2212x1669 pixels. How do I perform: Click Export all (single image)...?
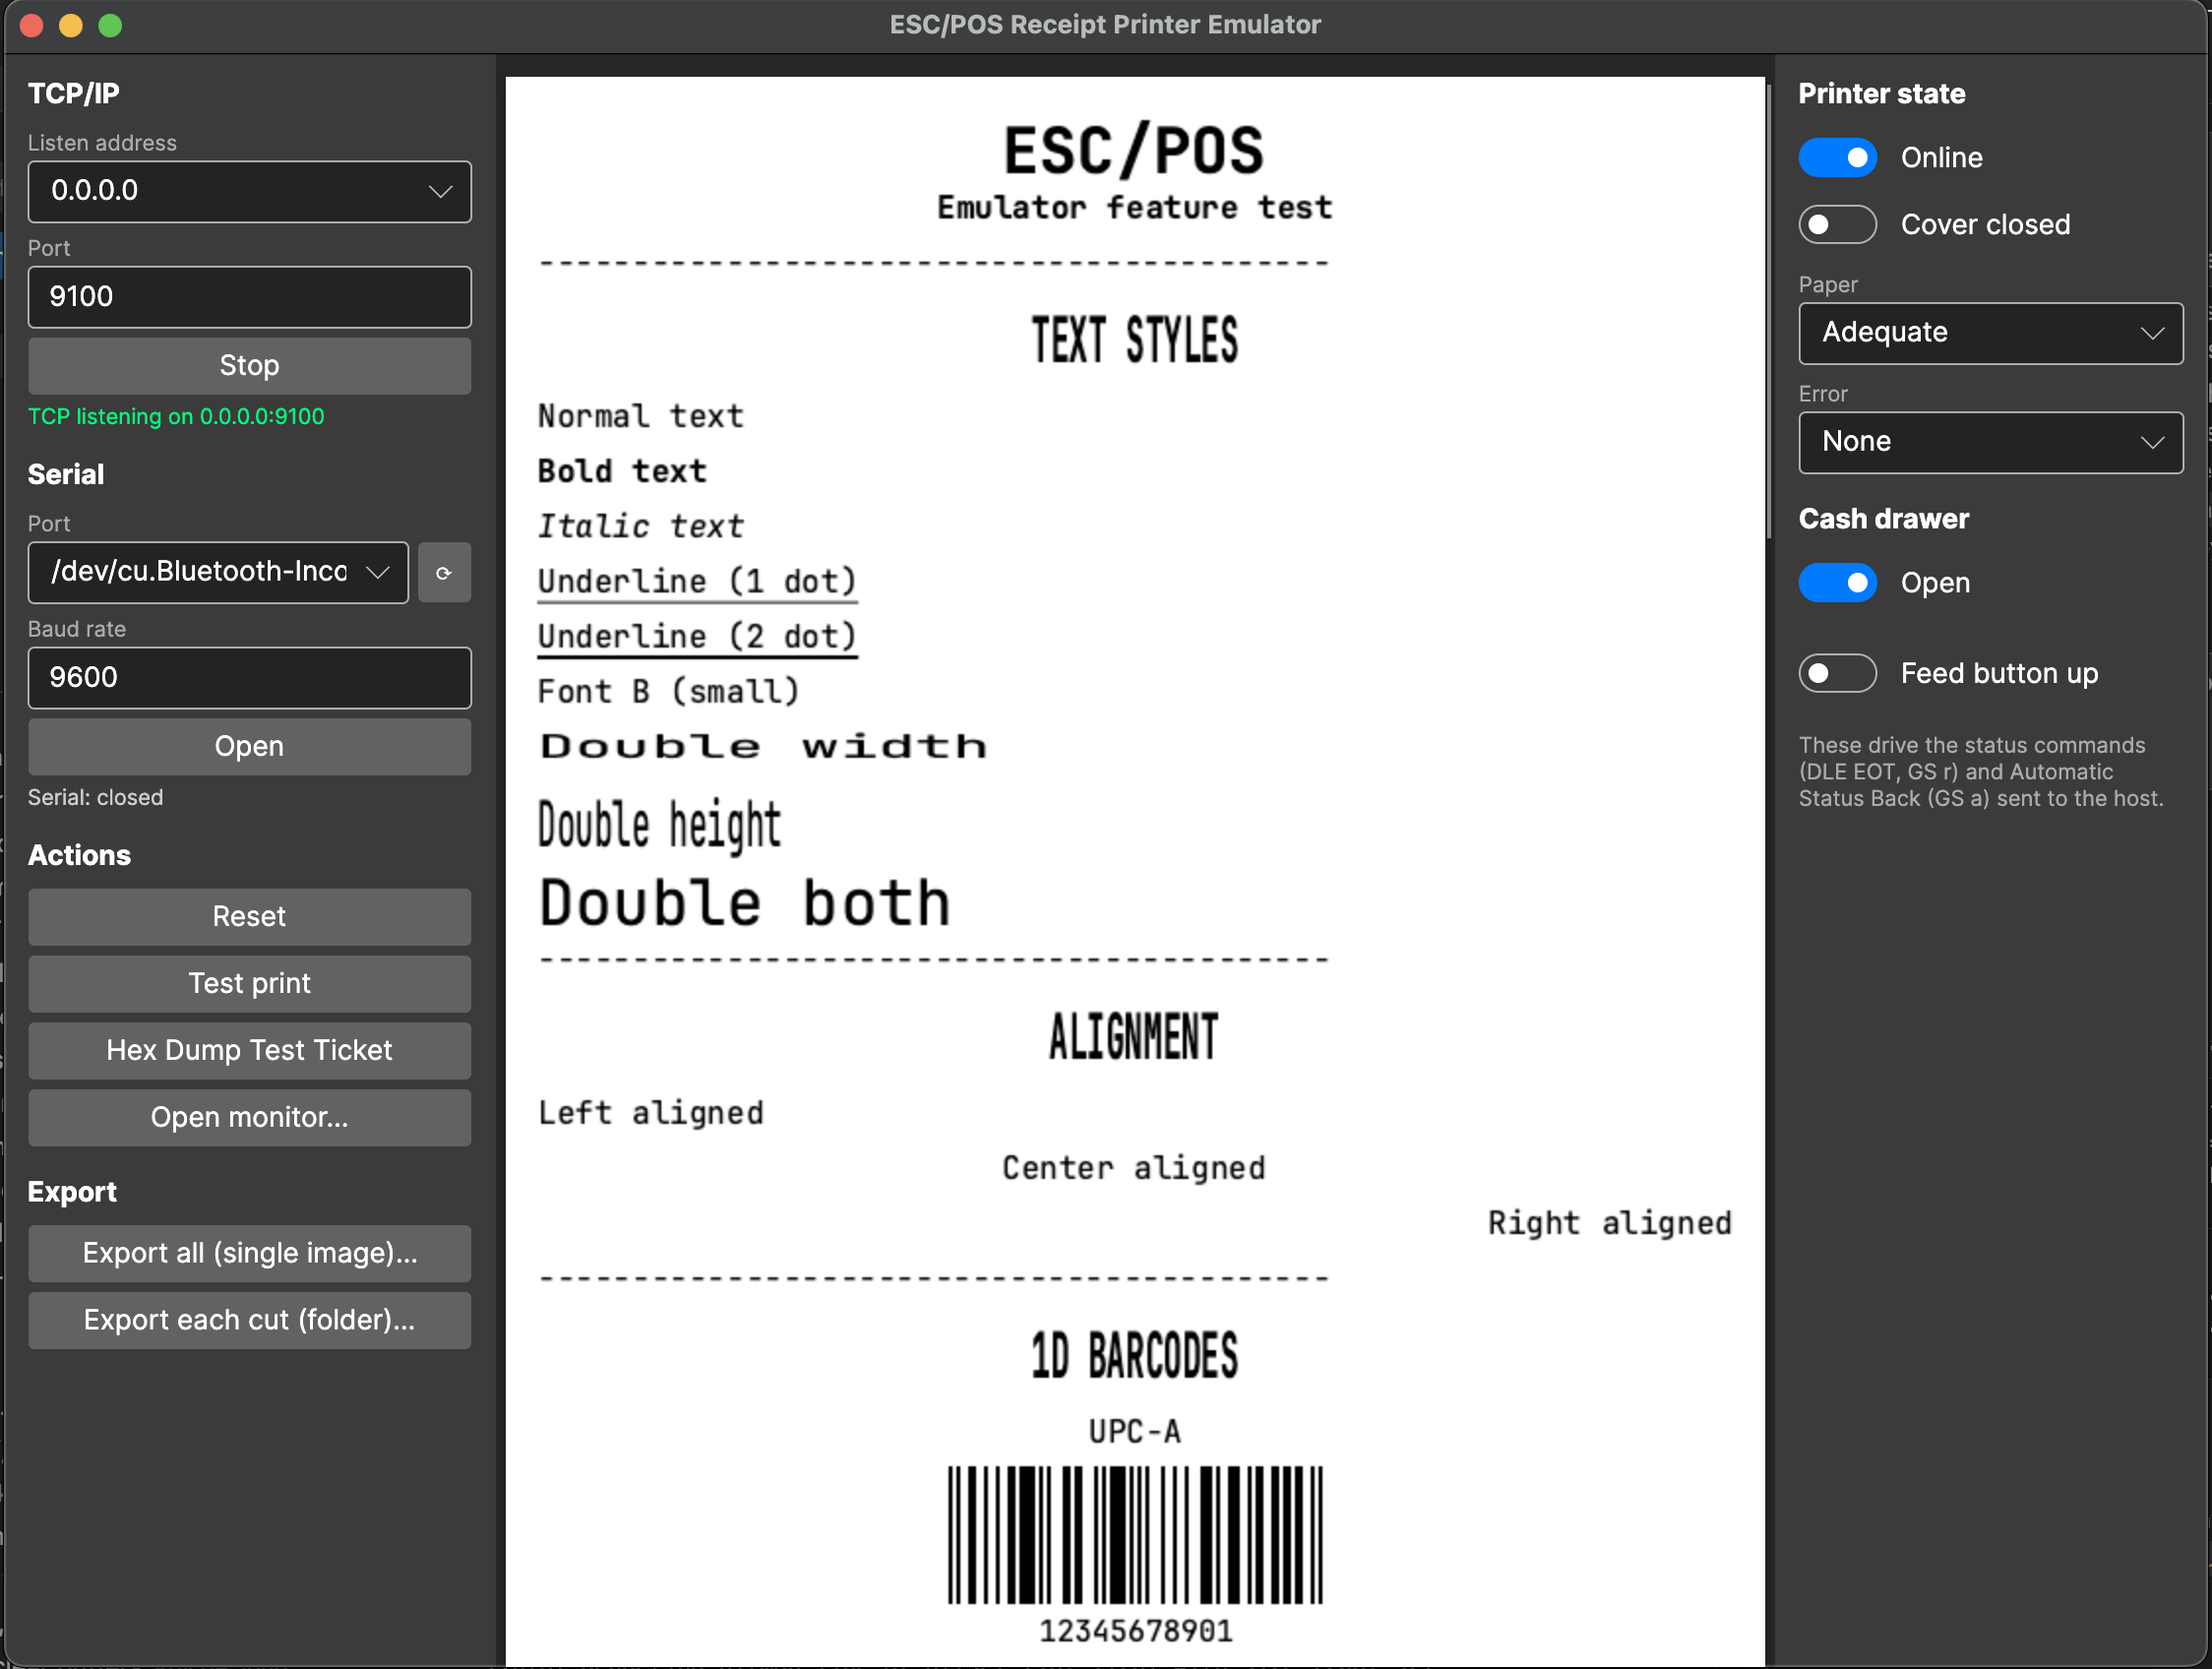click(x=249, y=1254)
